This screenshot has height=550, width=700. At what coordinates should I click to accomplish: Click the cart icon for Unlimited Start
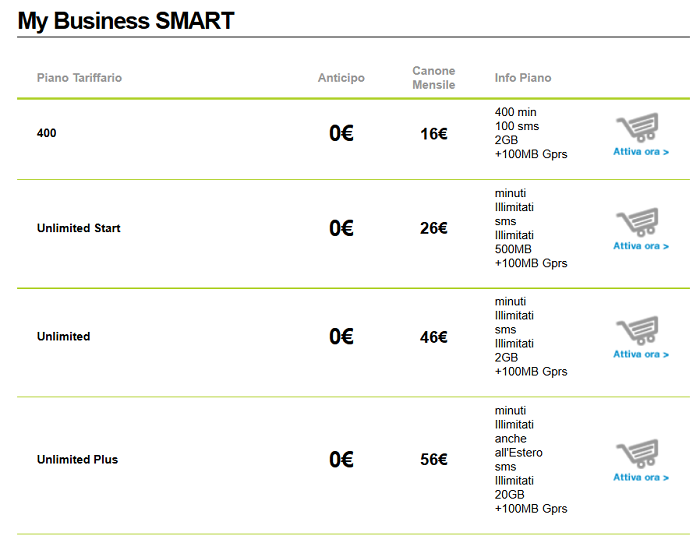pos(638,222)
